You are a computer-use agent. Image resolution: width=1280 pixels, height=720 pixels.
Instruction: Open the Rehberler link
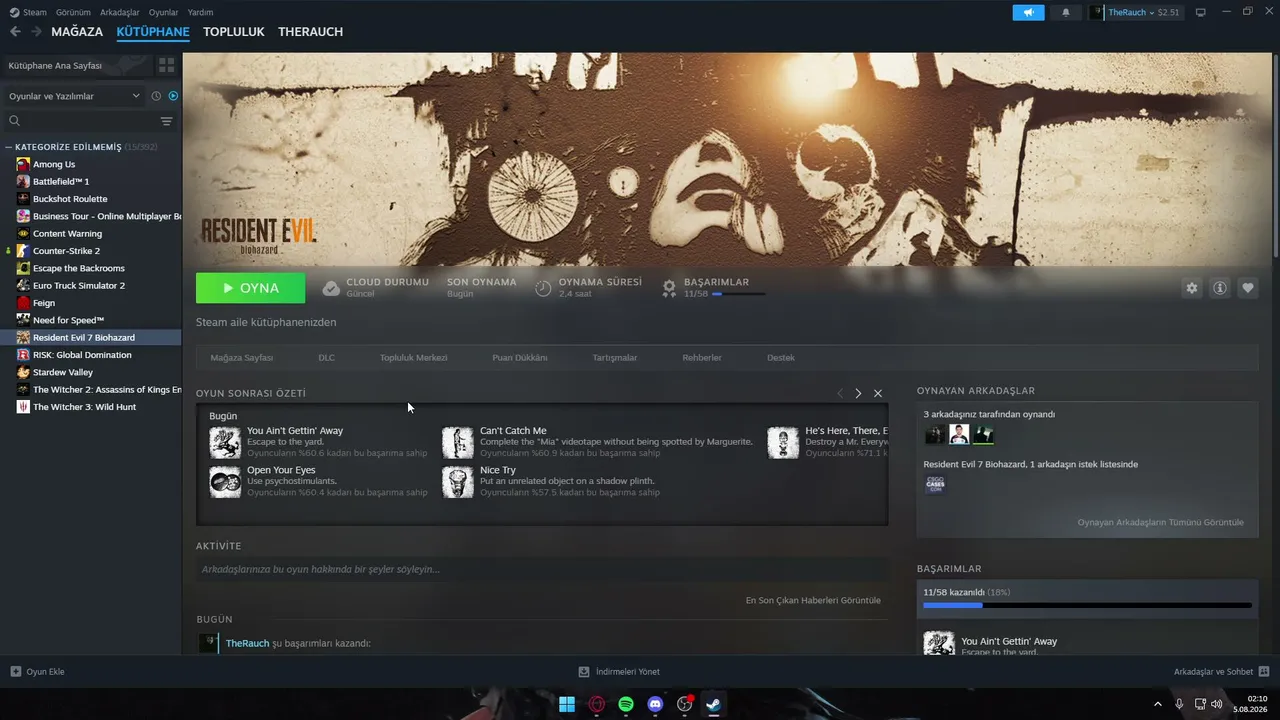pyautogui.click(x=702, y=357)
